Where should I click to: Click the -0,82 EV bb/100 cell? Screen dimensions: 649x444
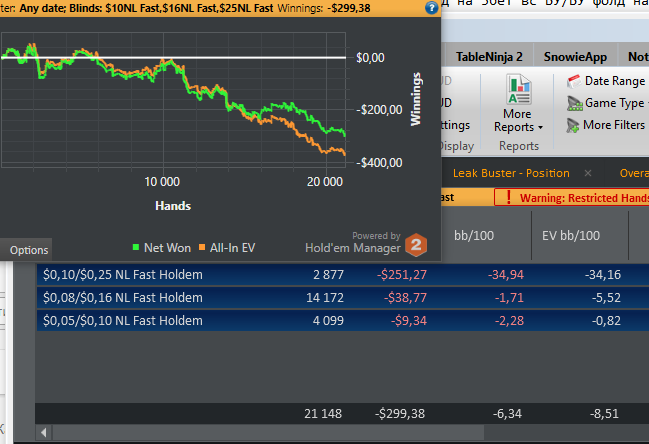(x=606, y=321)
